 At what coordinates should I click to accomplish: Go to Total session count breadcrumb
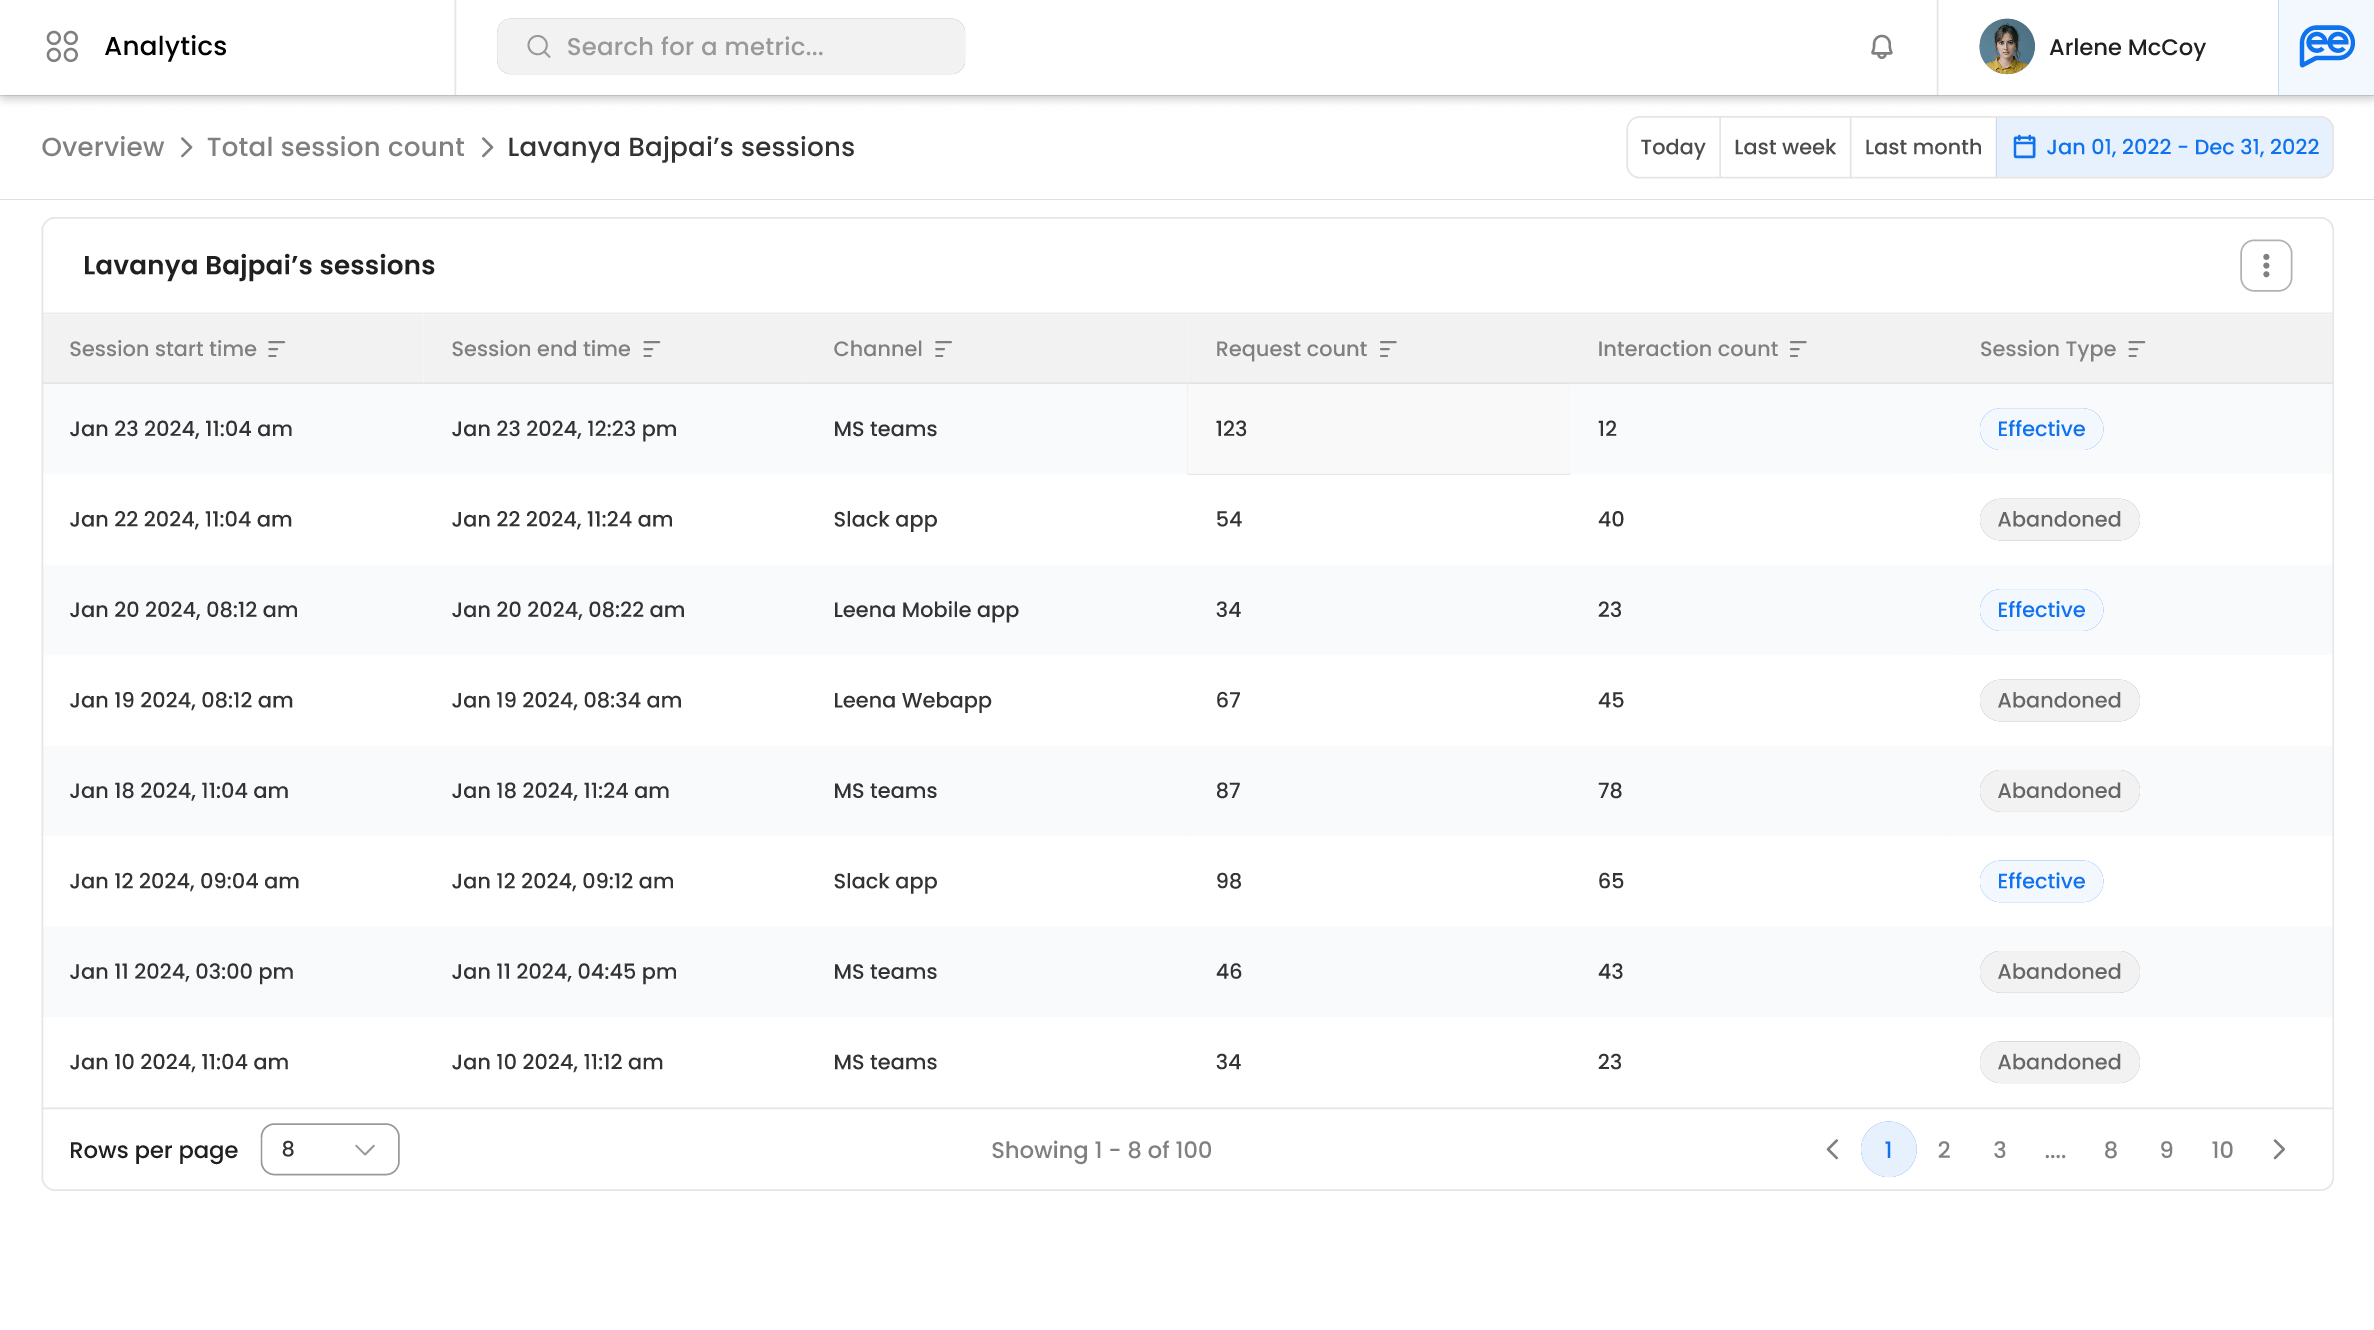335,148
